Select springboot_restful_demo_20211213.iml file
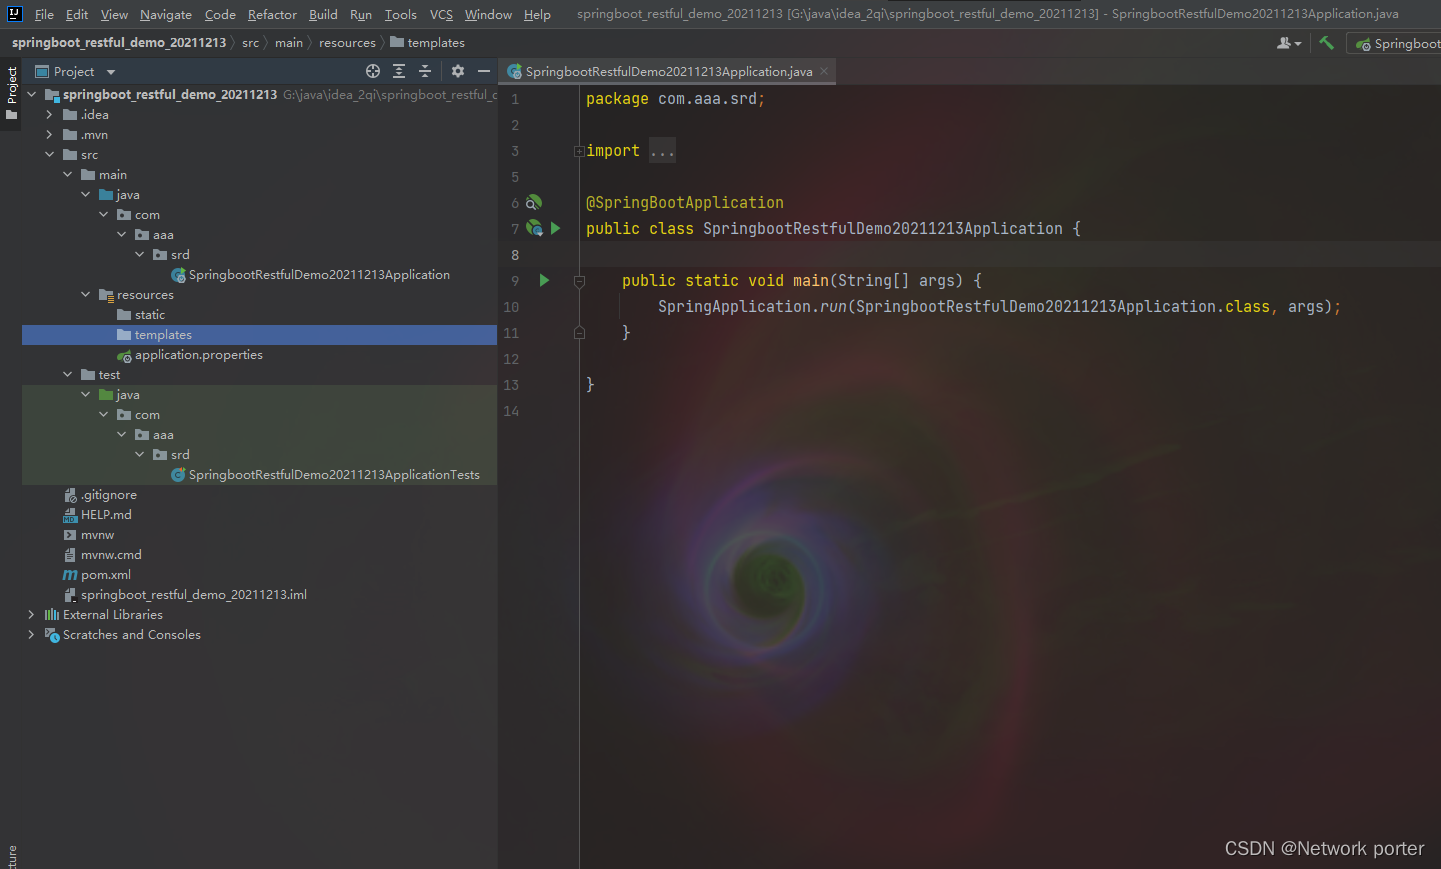1441x869 pixels. [185, 594]
